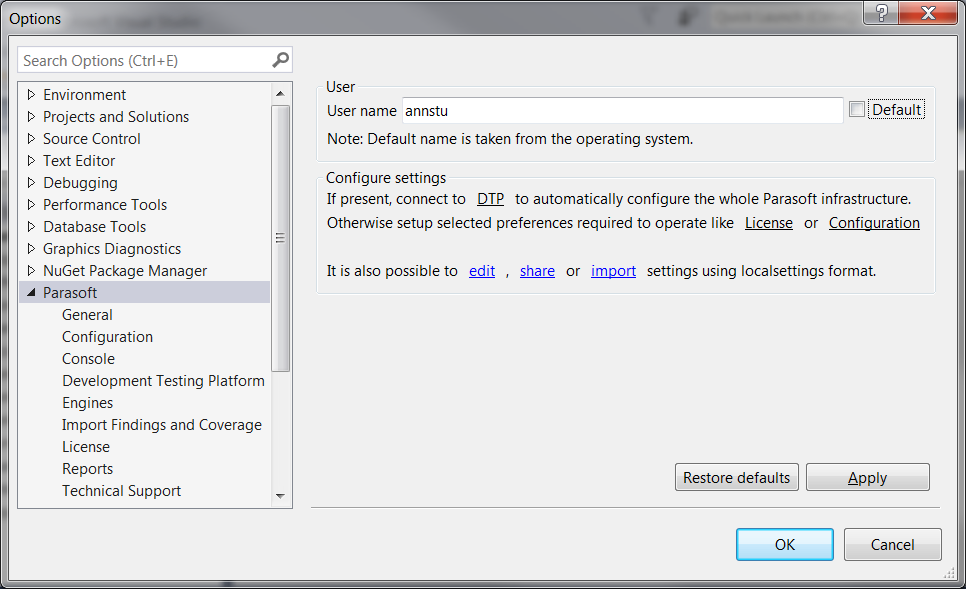This screenshot has width=966, height=589.
Task: Select Configuration in the options tree
Action: (x=107, y=337)
